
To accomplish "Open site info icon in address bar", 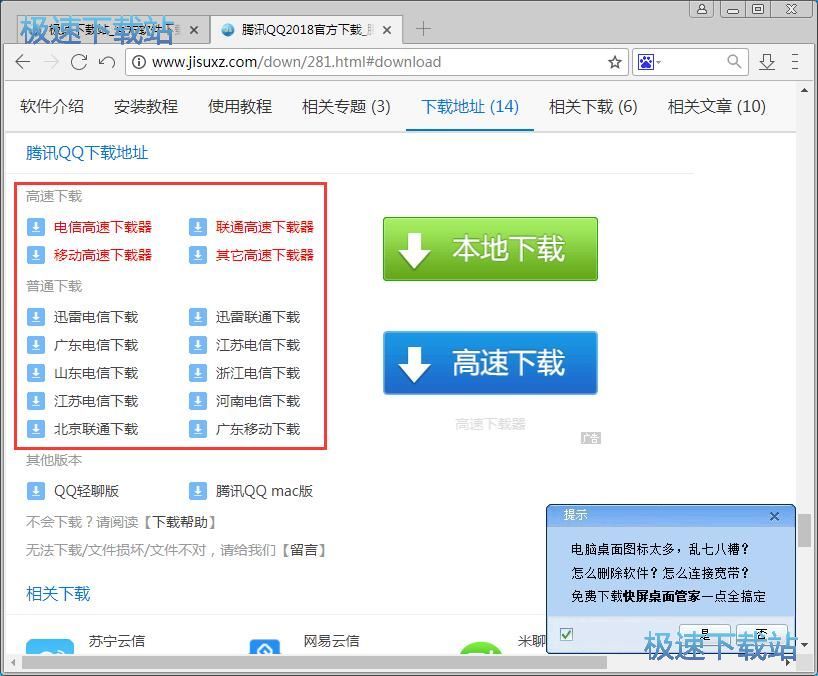I will (138, 62).
